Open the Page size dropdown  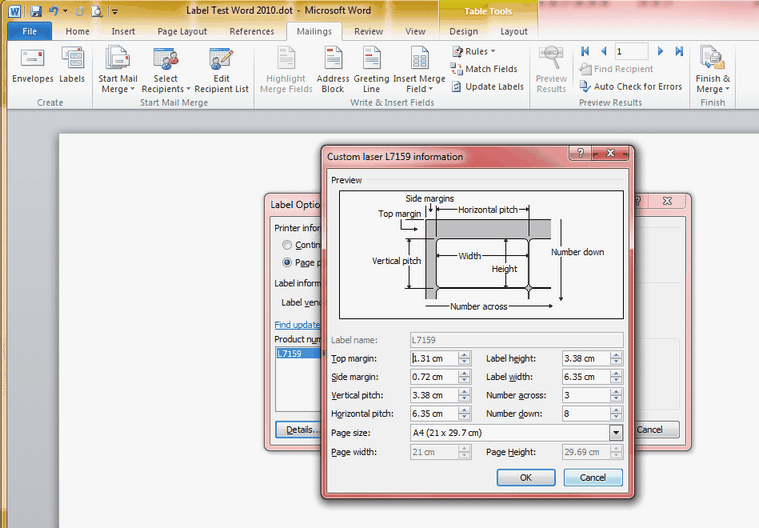point(616,433)
